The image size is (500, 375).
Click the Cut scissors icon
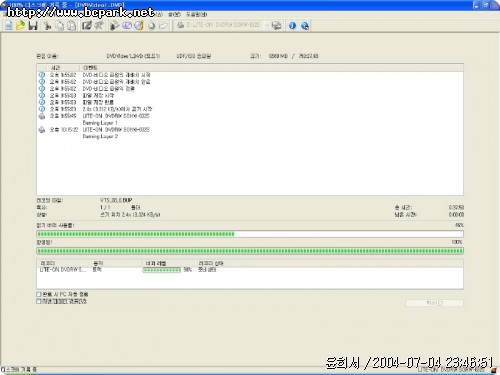[47, 26]
